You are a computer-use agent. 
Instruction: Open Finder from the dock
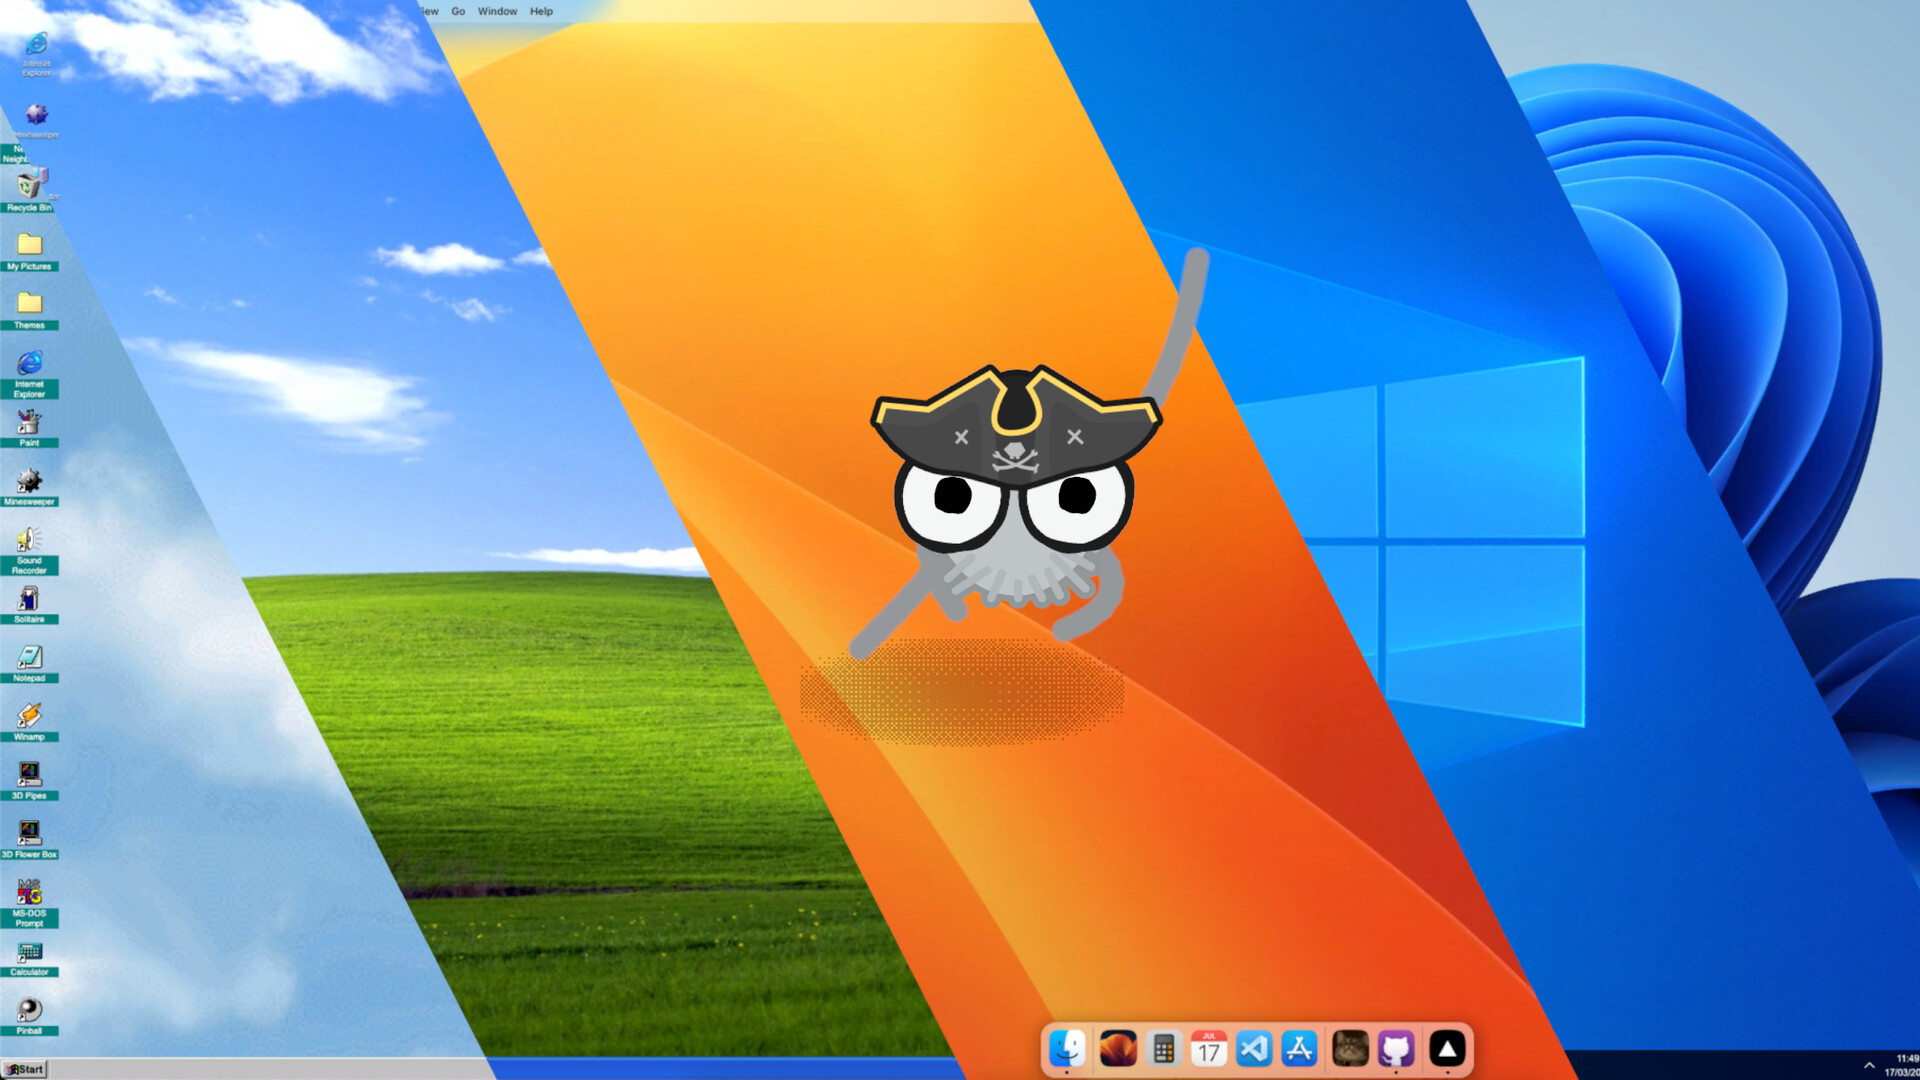1066,1049
